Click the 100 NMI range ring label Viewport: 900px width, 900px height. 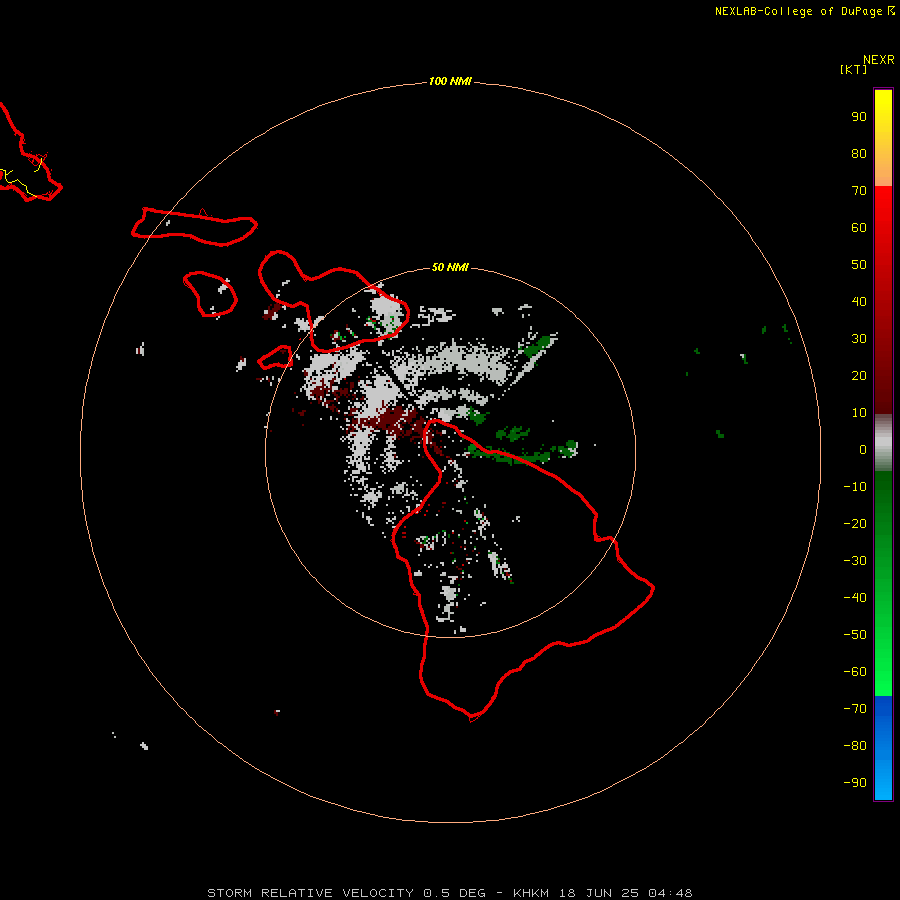coord(450,81)
